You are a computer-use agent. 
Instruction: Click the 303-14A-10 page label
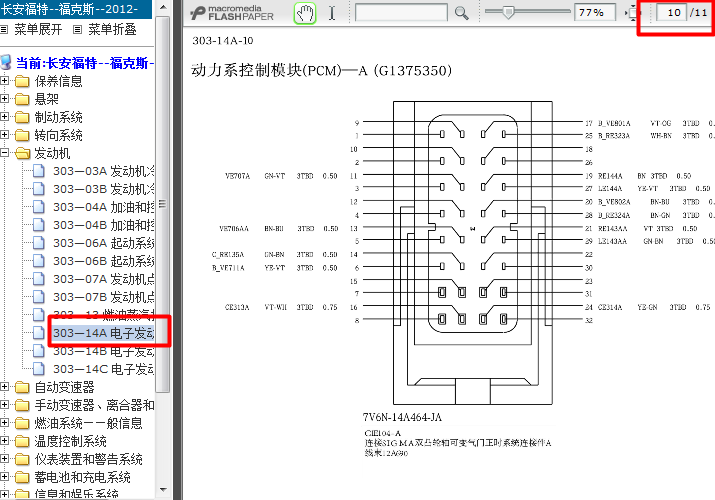[x=223, y=41]
